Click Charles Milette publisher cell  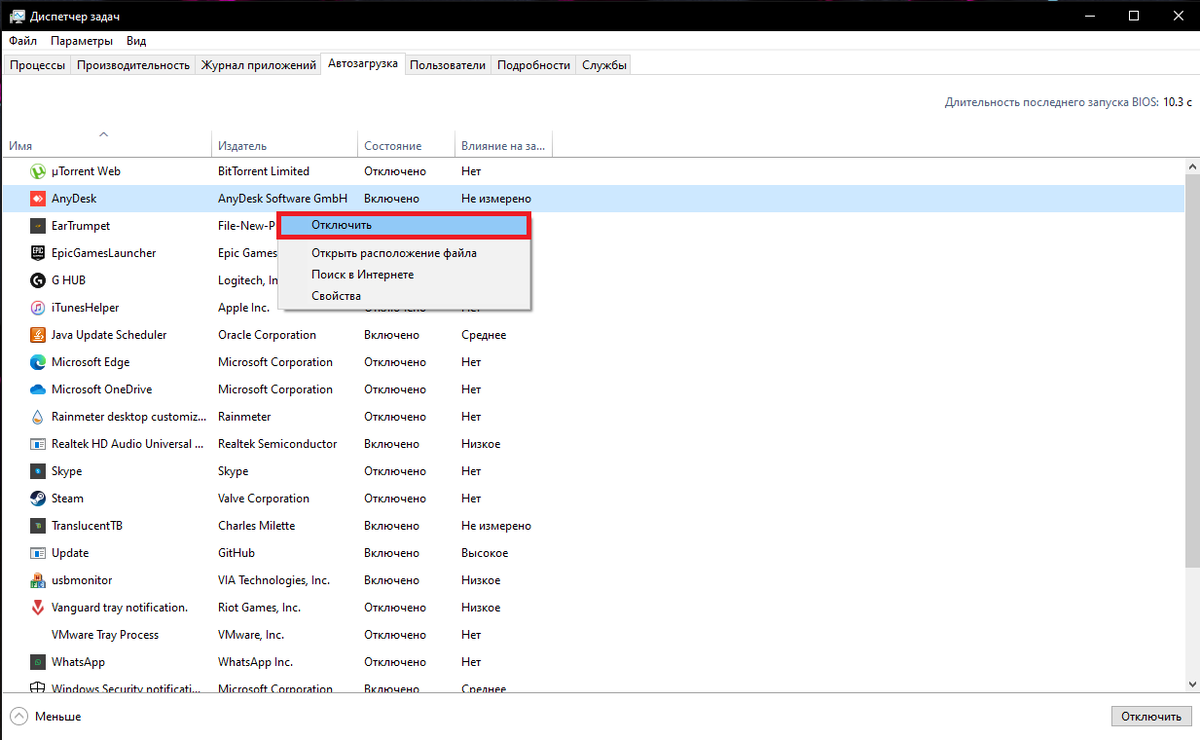pos(258,525)
